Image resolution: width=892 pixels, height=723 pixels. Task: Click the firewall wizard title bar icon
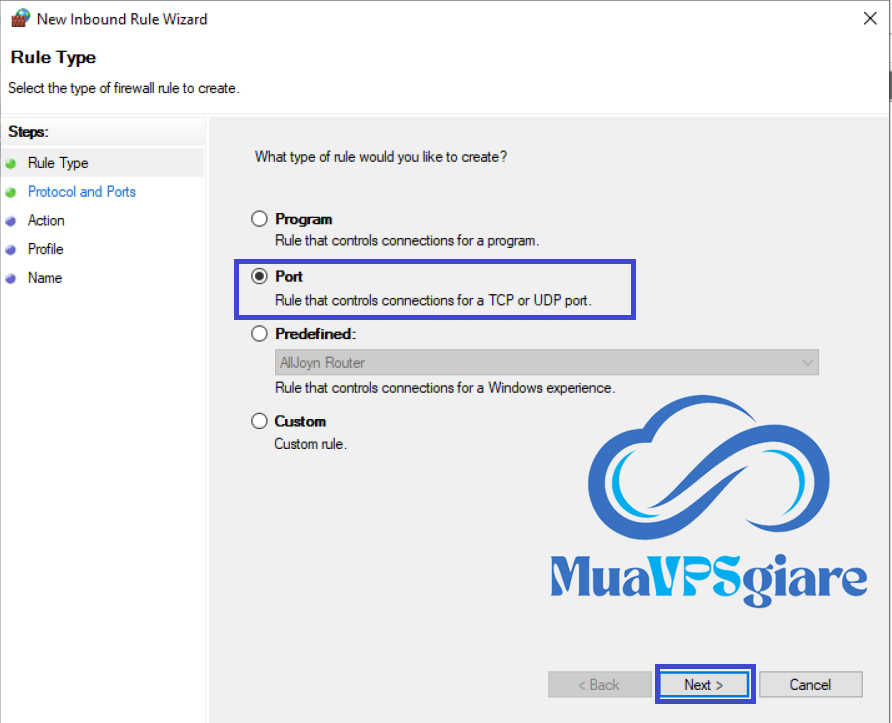tap(20, 18)
